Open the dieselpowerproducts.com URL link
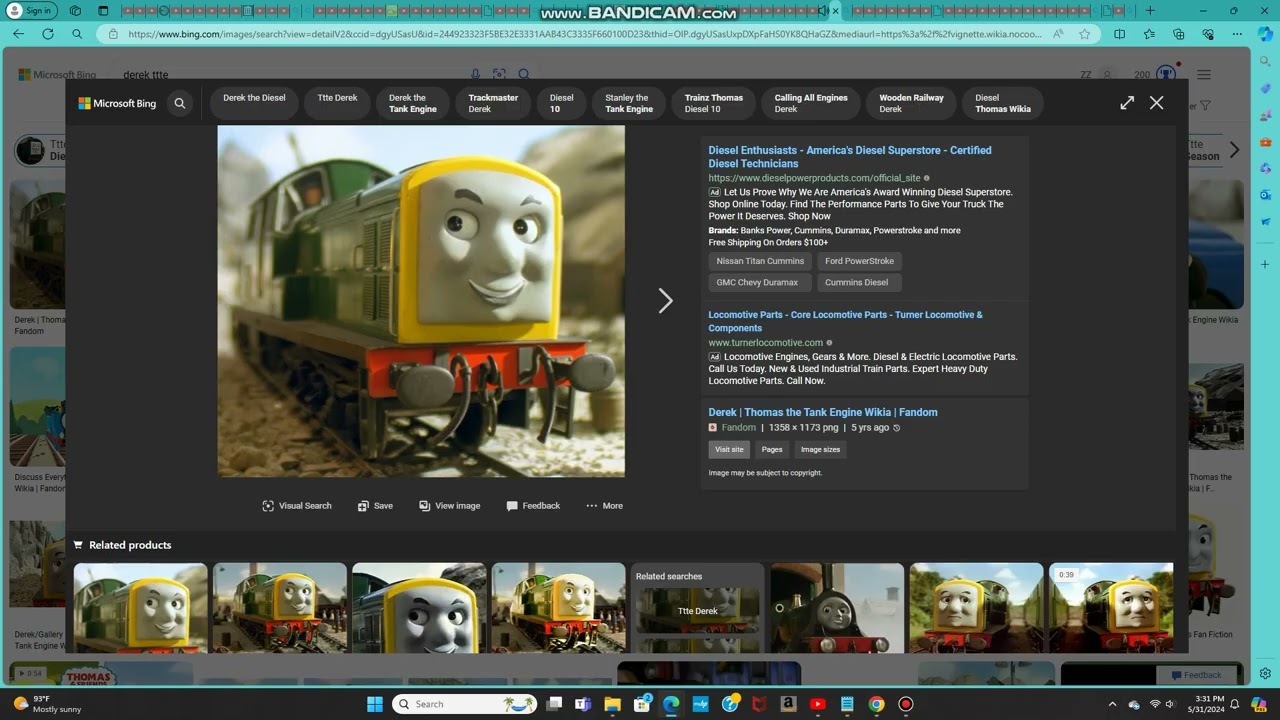 (814, 178)
